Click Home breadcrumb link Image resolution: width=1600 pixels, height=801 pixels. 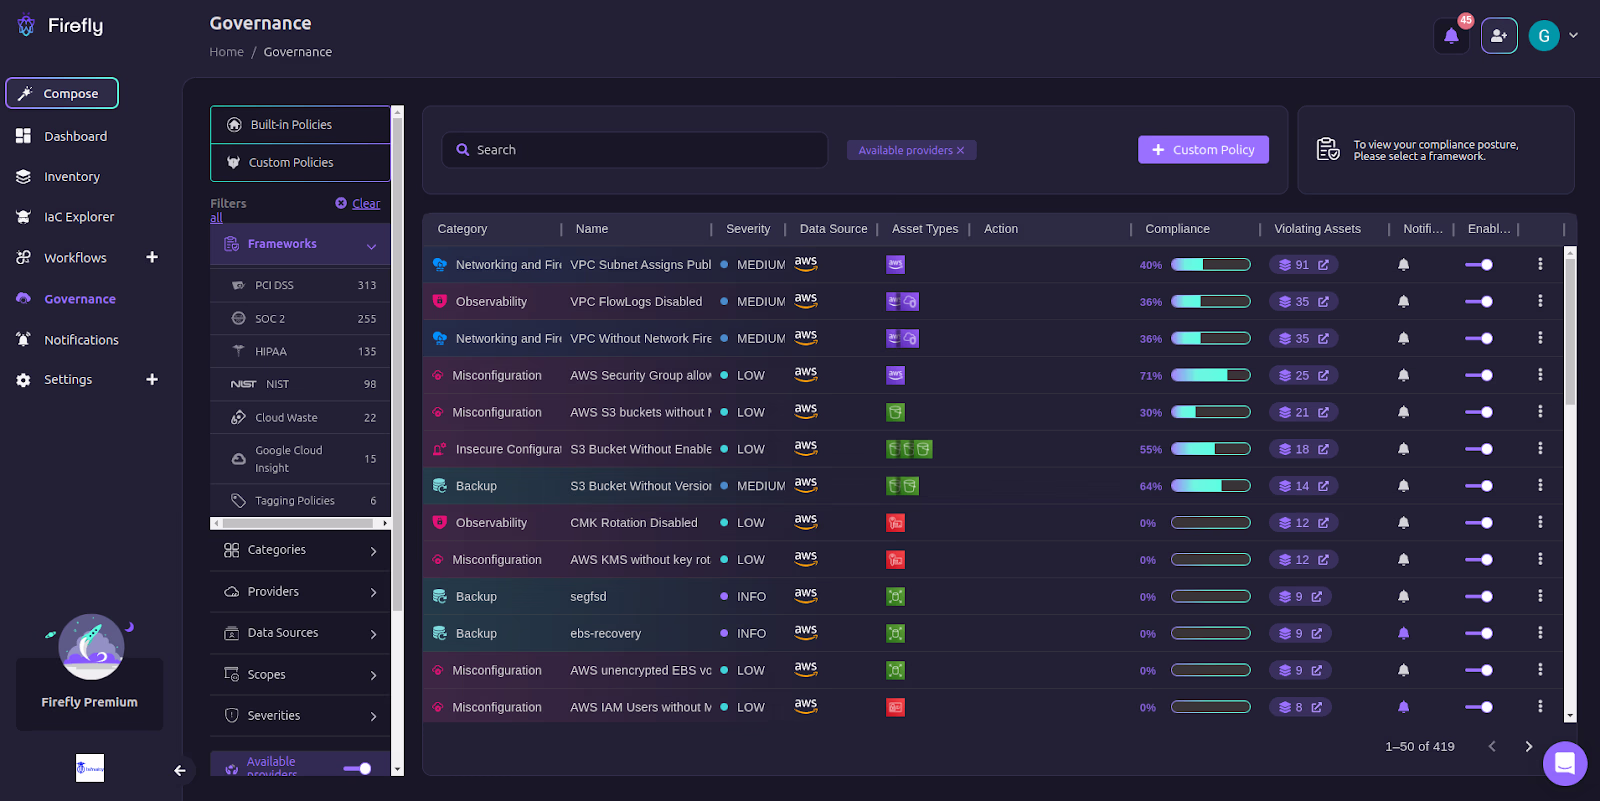click(226, 52)
